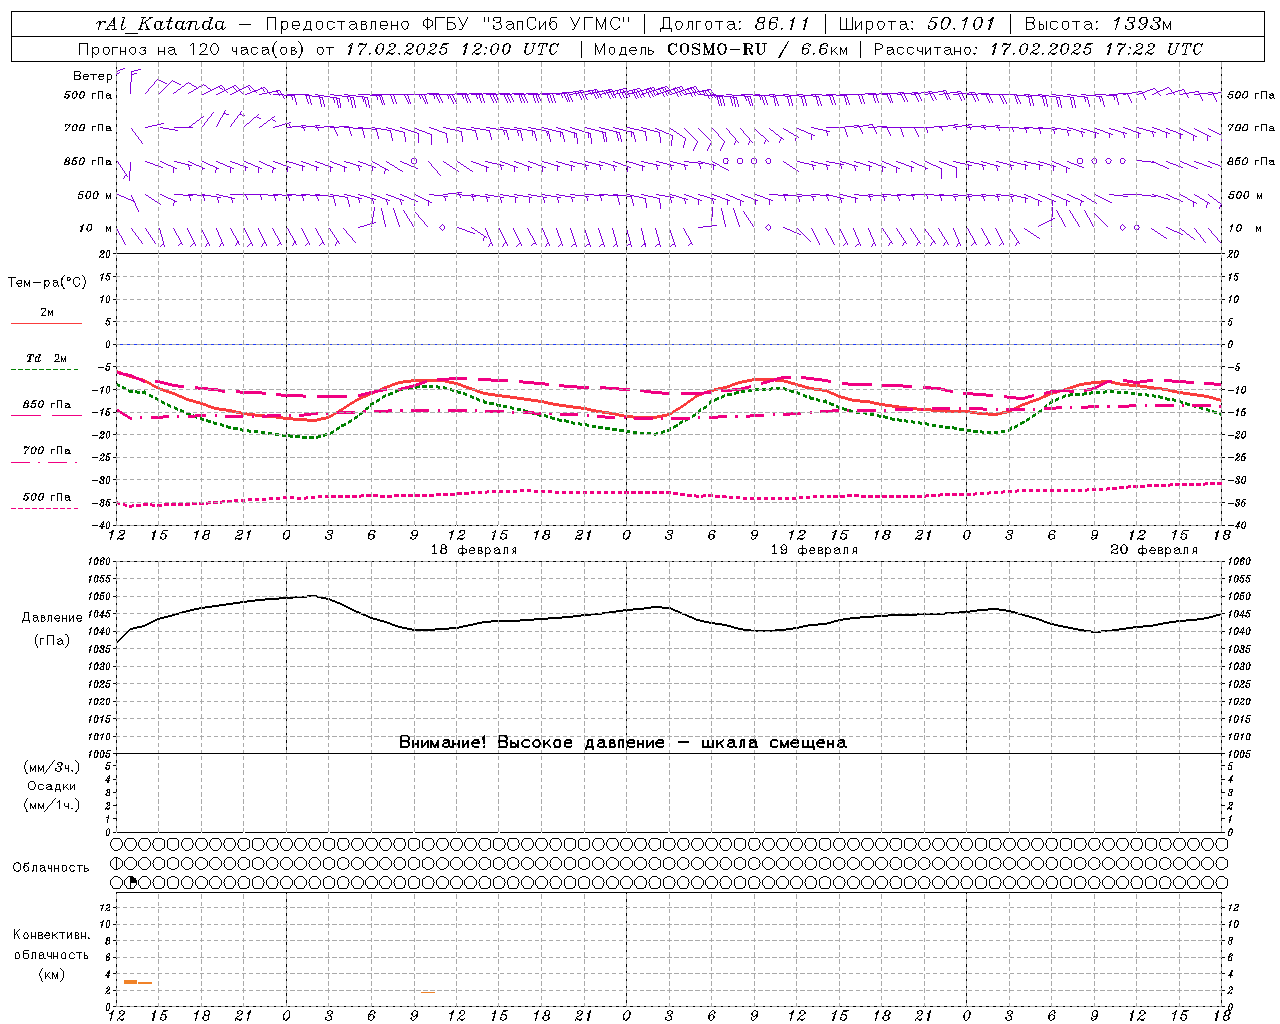Click the Тем-ра(°C) temperature label
This screenshot has height=1024, width=1280.
pyautogui.click(x=47, y=283)
